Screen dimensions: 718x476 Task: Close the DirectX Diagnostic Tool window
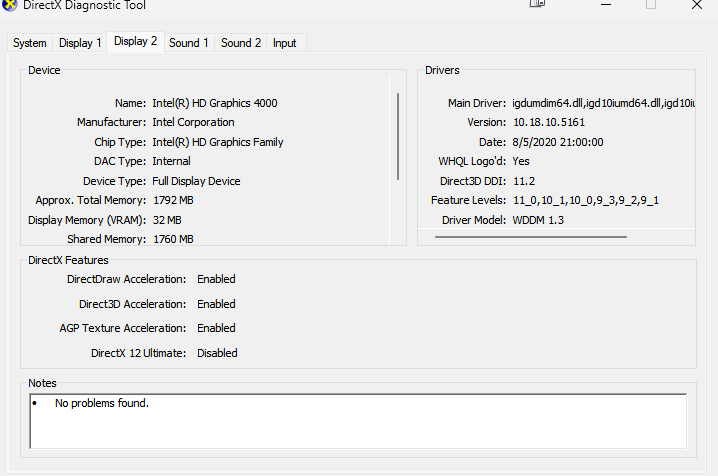click(696, 5)
